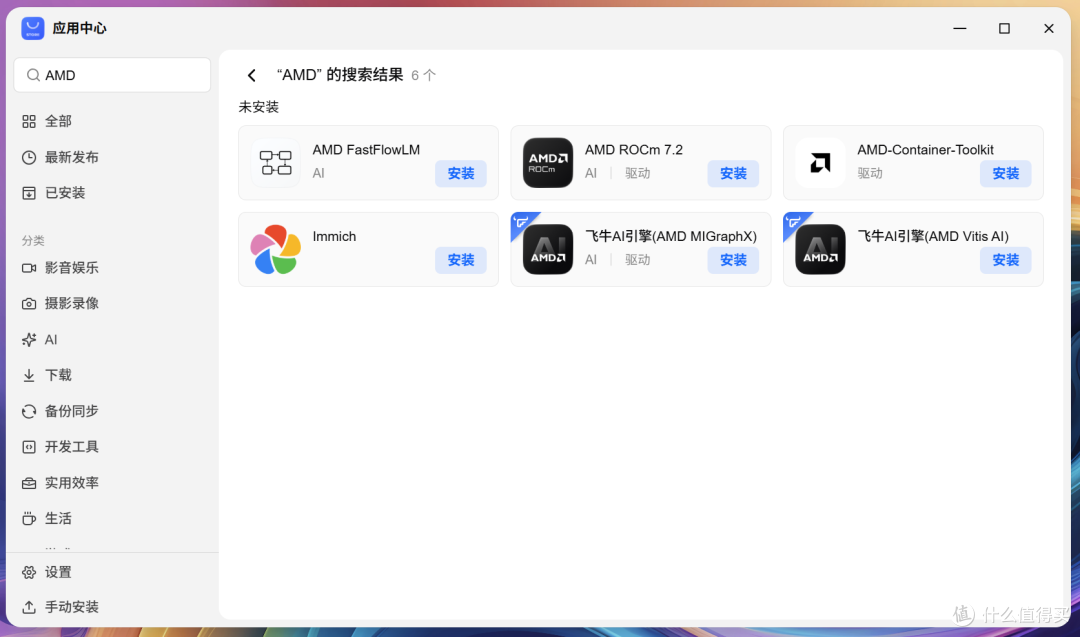Install Immich
Viewport: 1080px width, 637px height.
tap(461, 260)
